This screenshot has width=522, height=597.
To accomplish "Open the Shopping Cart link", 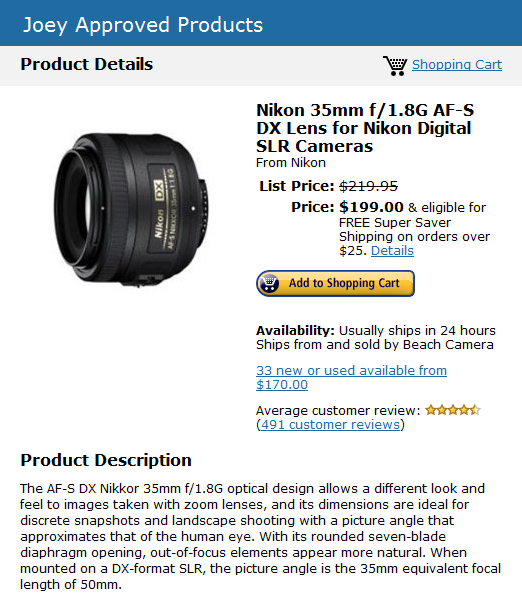I will (457, 65).
